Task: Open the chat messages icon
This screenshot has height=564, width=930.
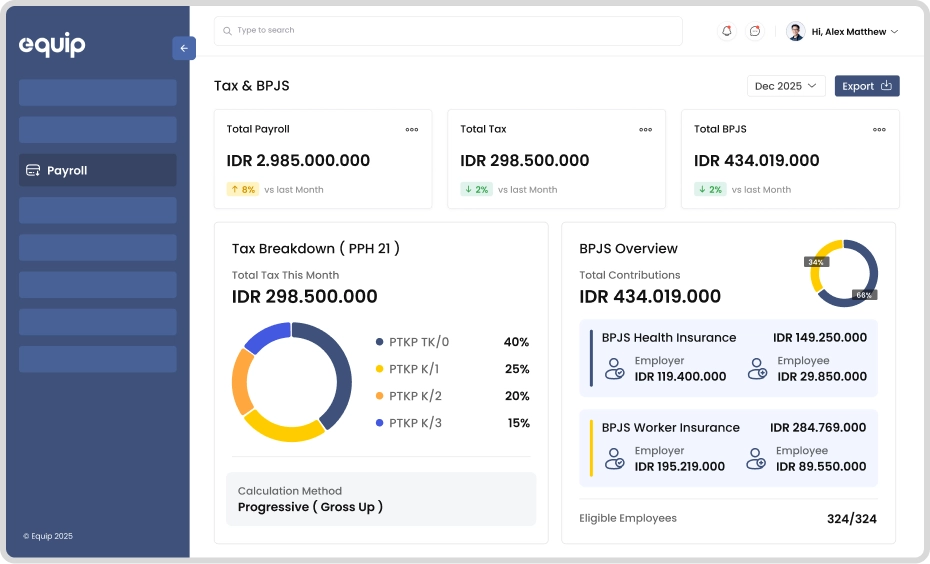Action: click(755, 31)
